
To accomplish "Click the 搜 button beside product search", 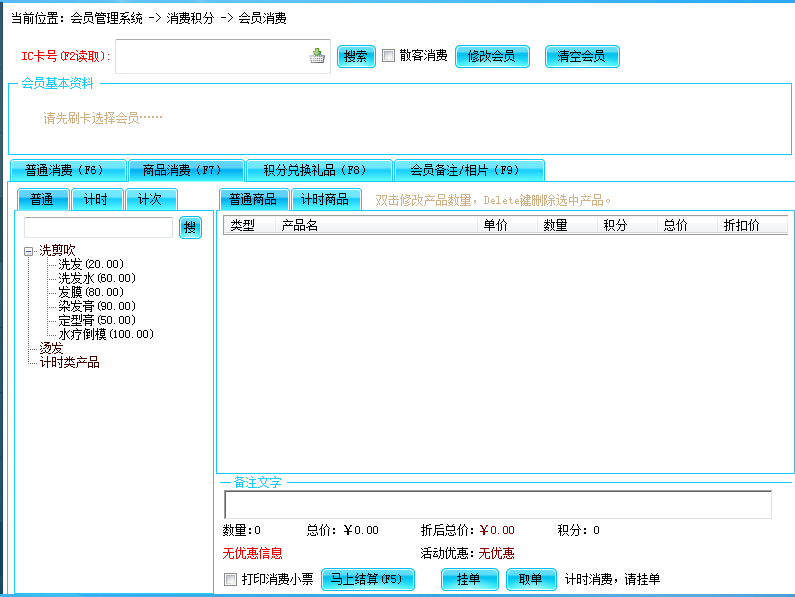I will 190,228.
